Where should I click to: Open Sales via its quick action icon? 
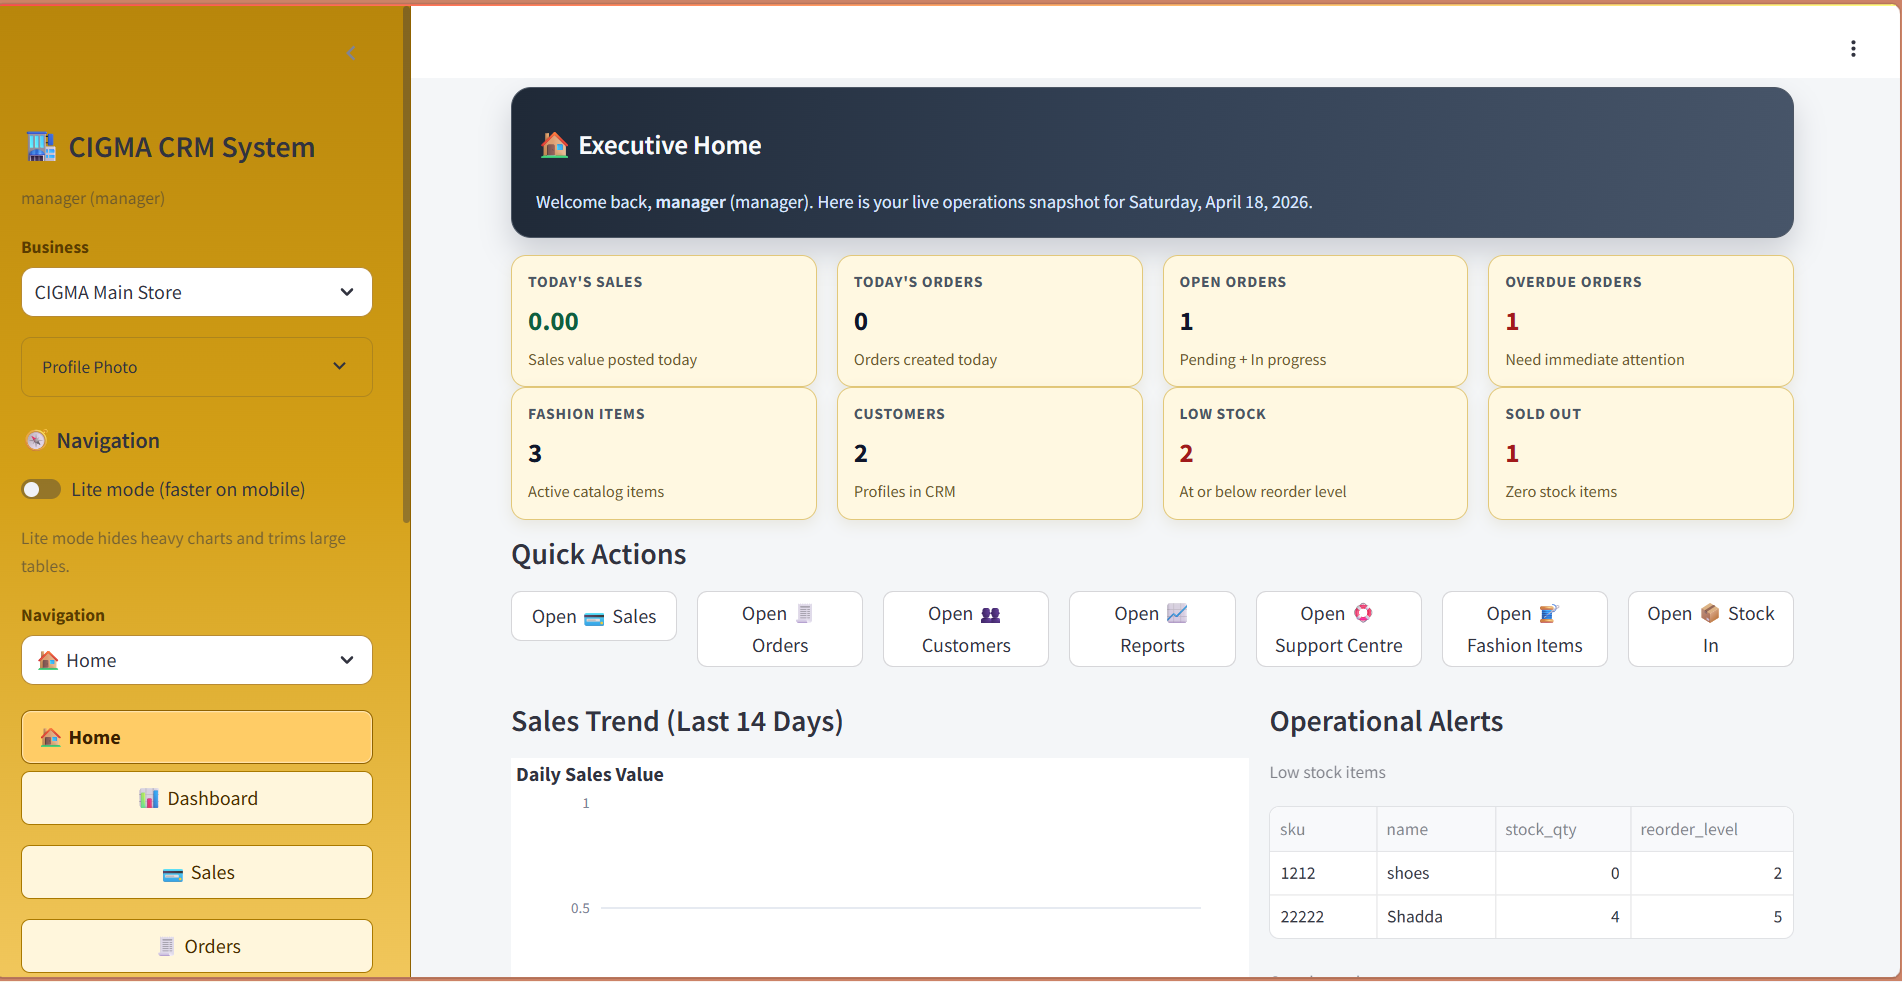point(593,616)
